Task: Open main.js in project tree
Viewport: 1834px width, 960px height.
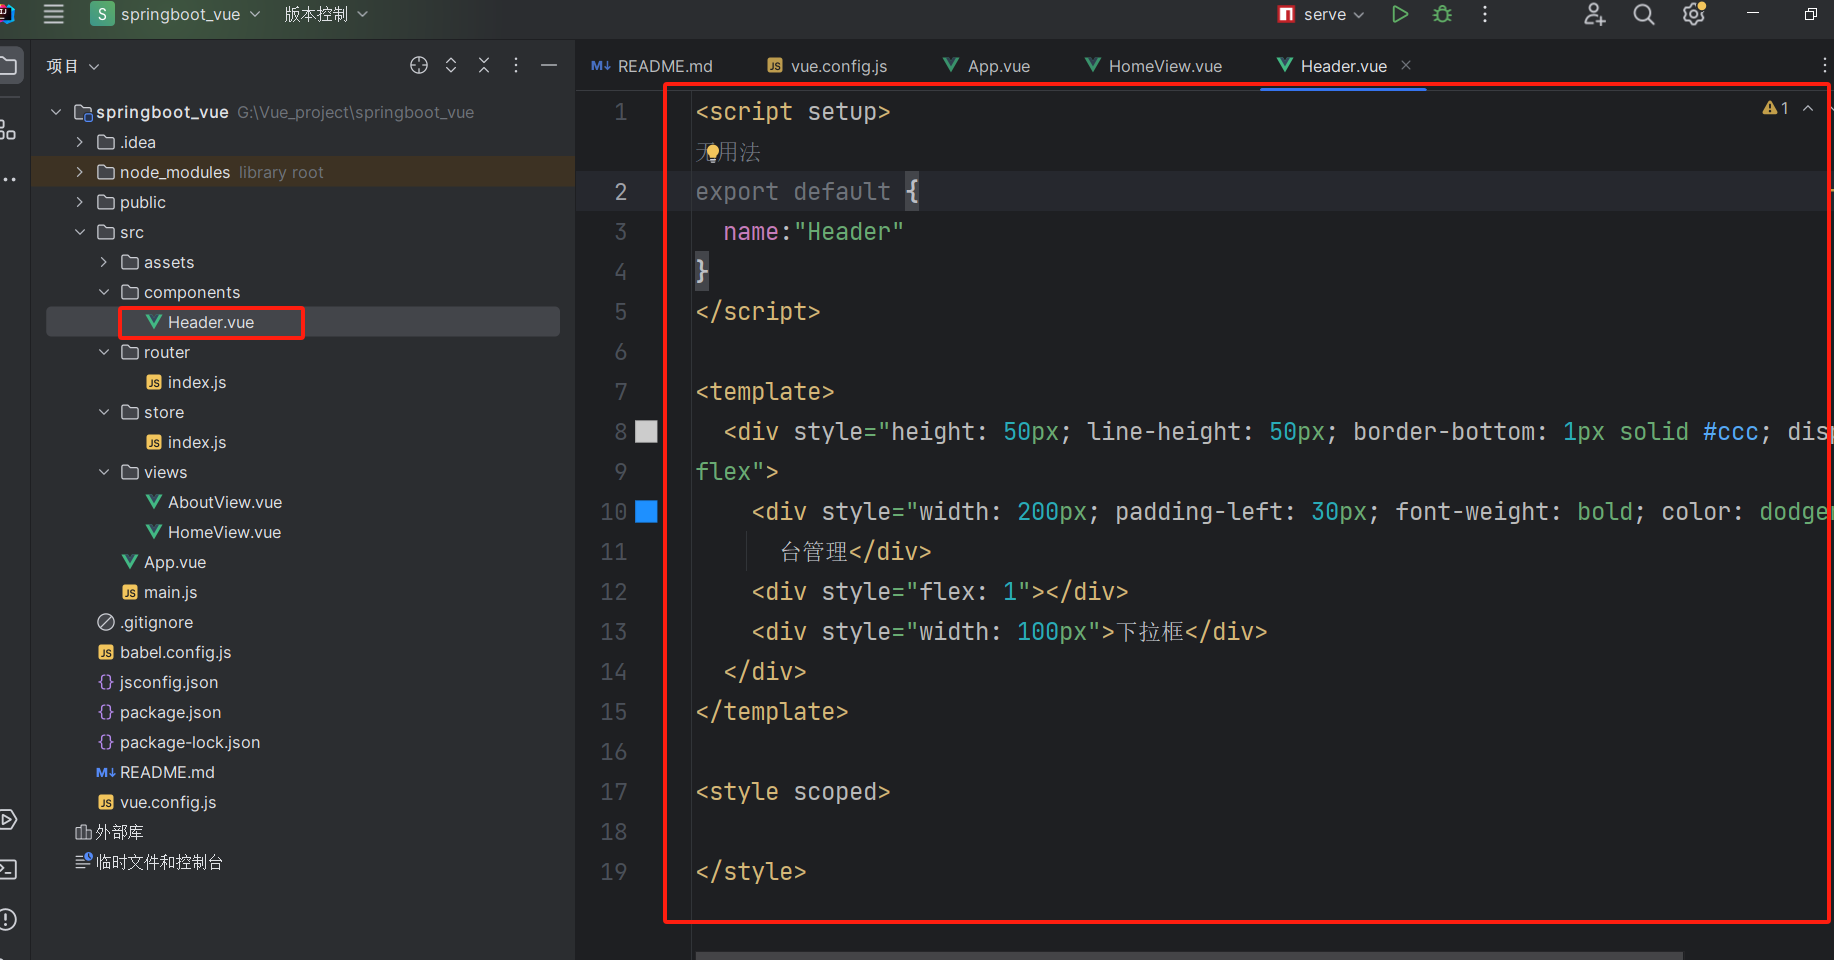Action: pos(160,592)
